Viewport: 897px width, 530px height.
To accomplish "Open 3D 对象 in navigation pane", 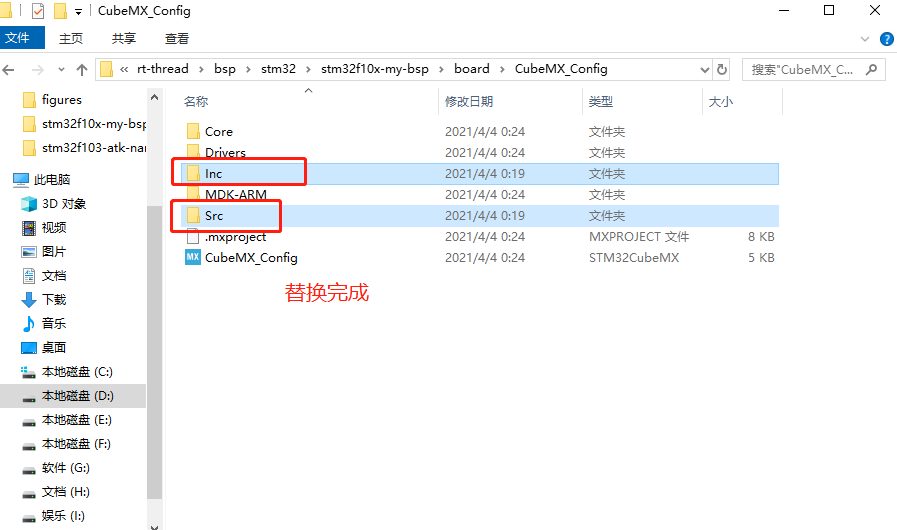I will [x=63, y=204].
